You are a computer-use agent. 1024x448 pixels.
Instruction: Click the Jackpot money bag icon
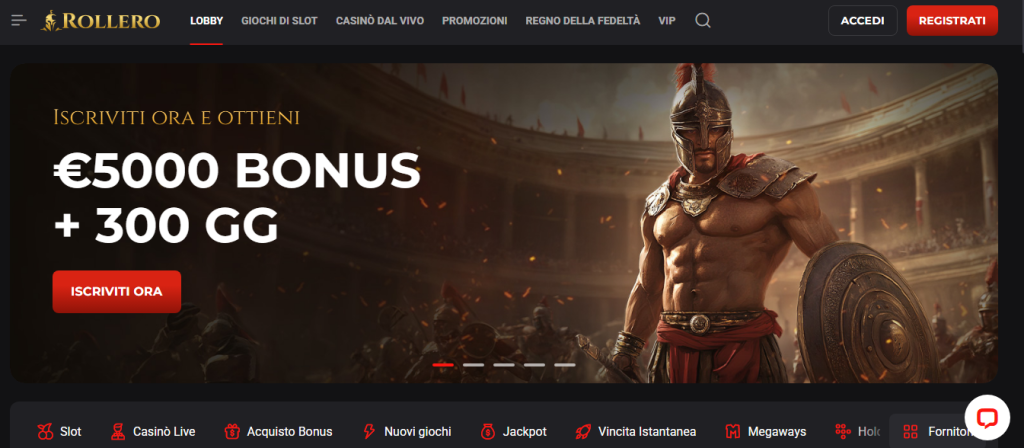(x=488, y=431)
